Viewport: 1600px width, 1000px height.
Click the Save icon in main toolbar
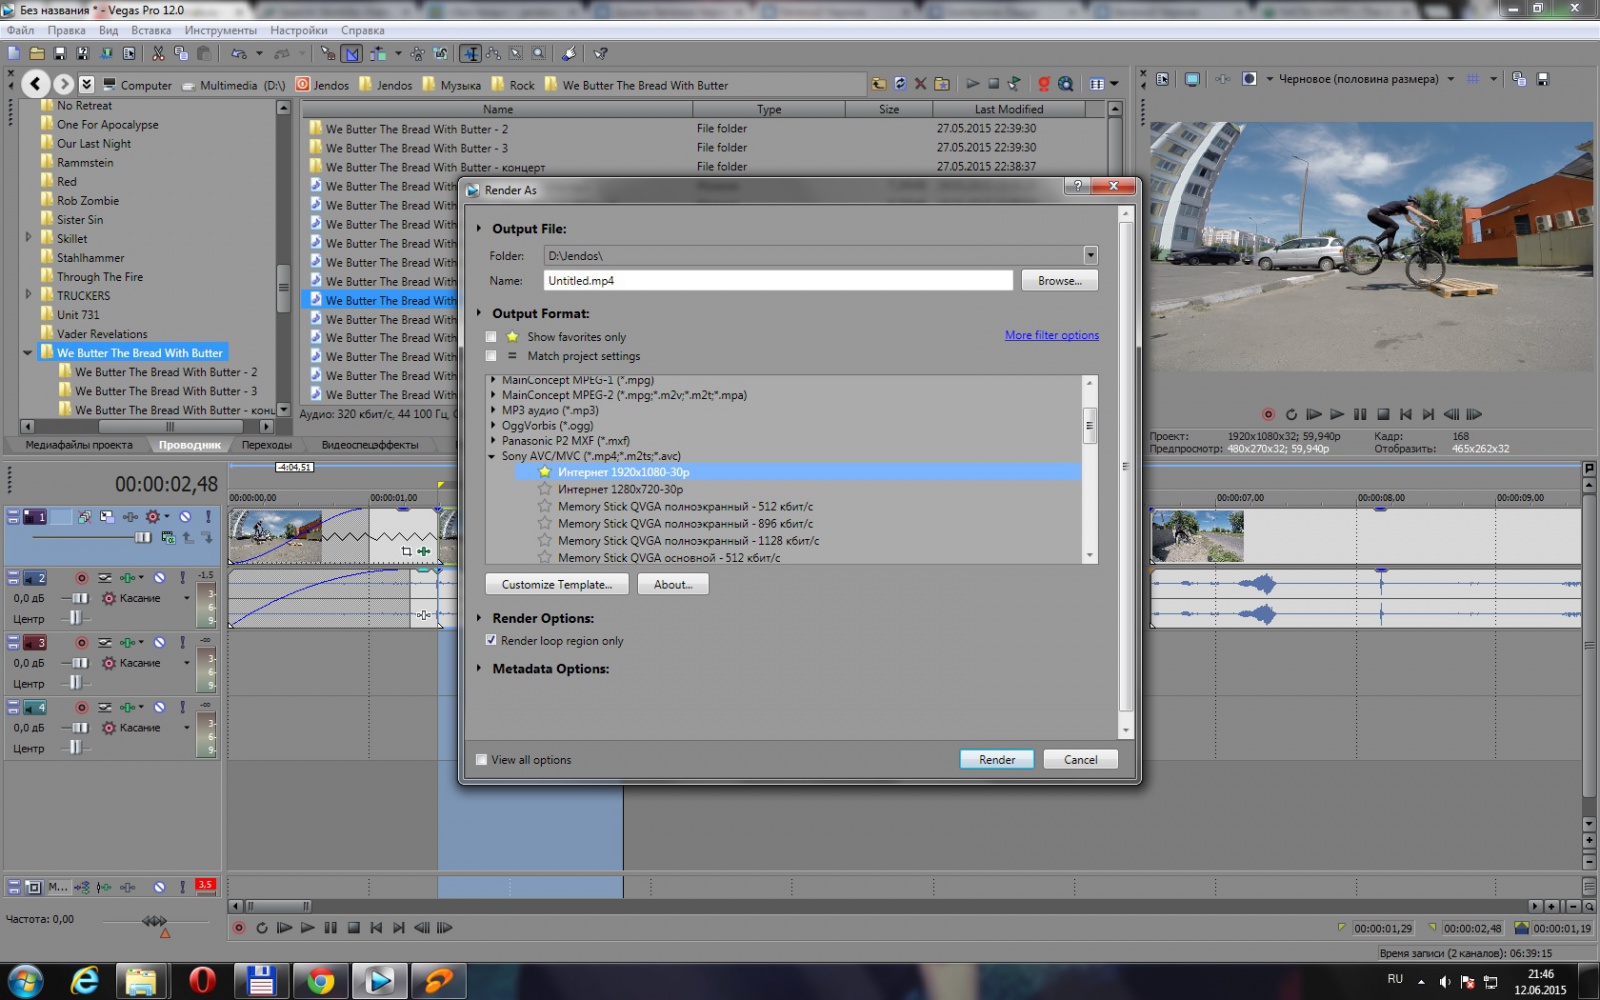pos(60,54)
